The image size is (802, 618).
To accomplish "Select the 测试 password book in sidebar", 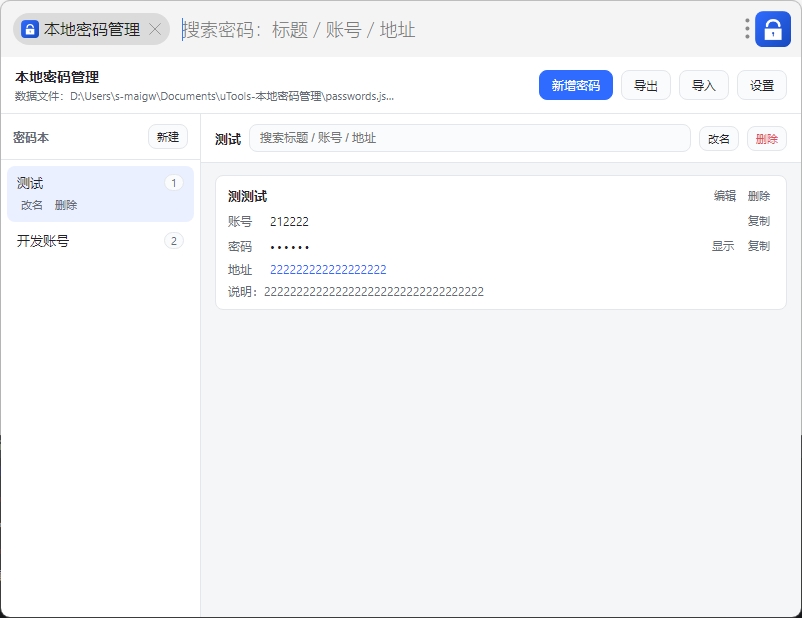I will (x=100, y=194).
